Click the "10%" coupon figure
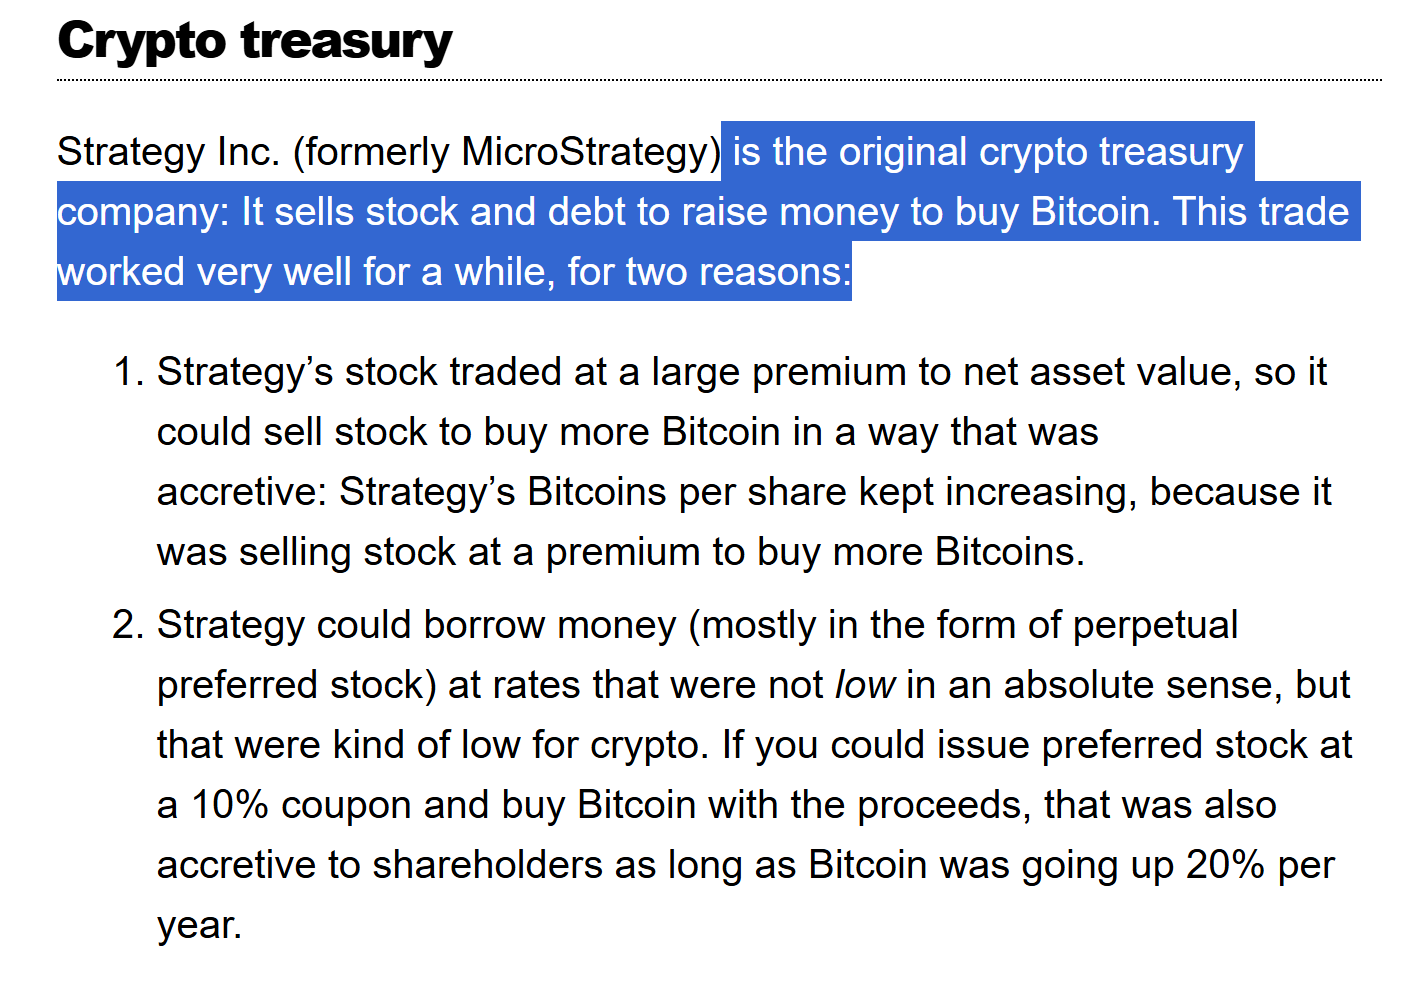The image size is (1422, 984). [x=229, y=805]
